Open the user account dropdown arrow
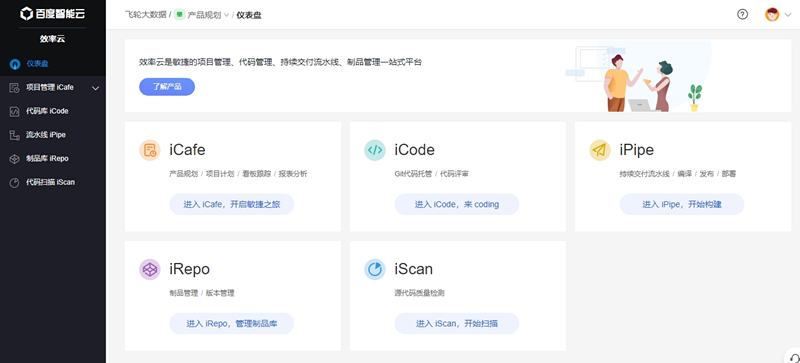The image size is (800, 363). coord(788,15)
